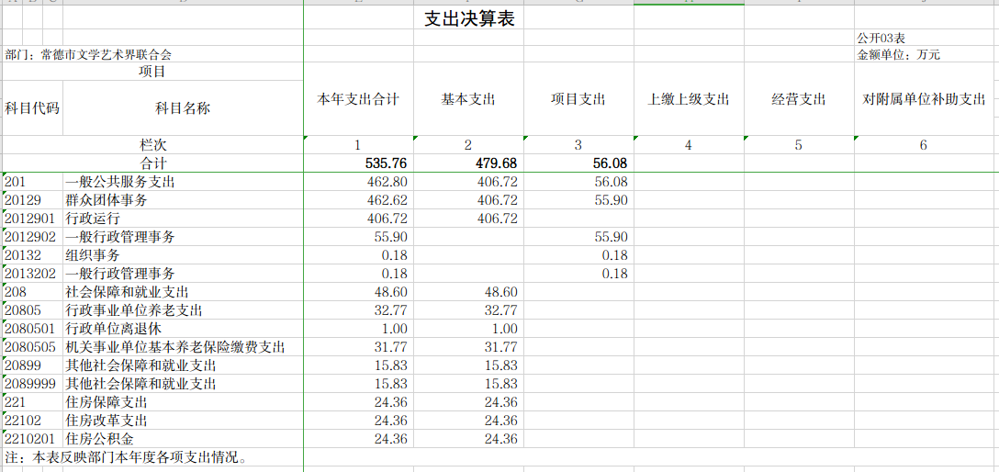
Task: Click the value 462.62
Action: (x=387, y=201)
